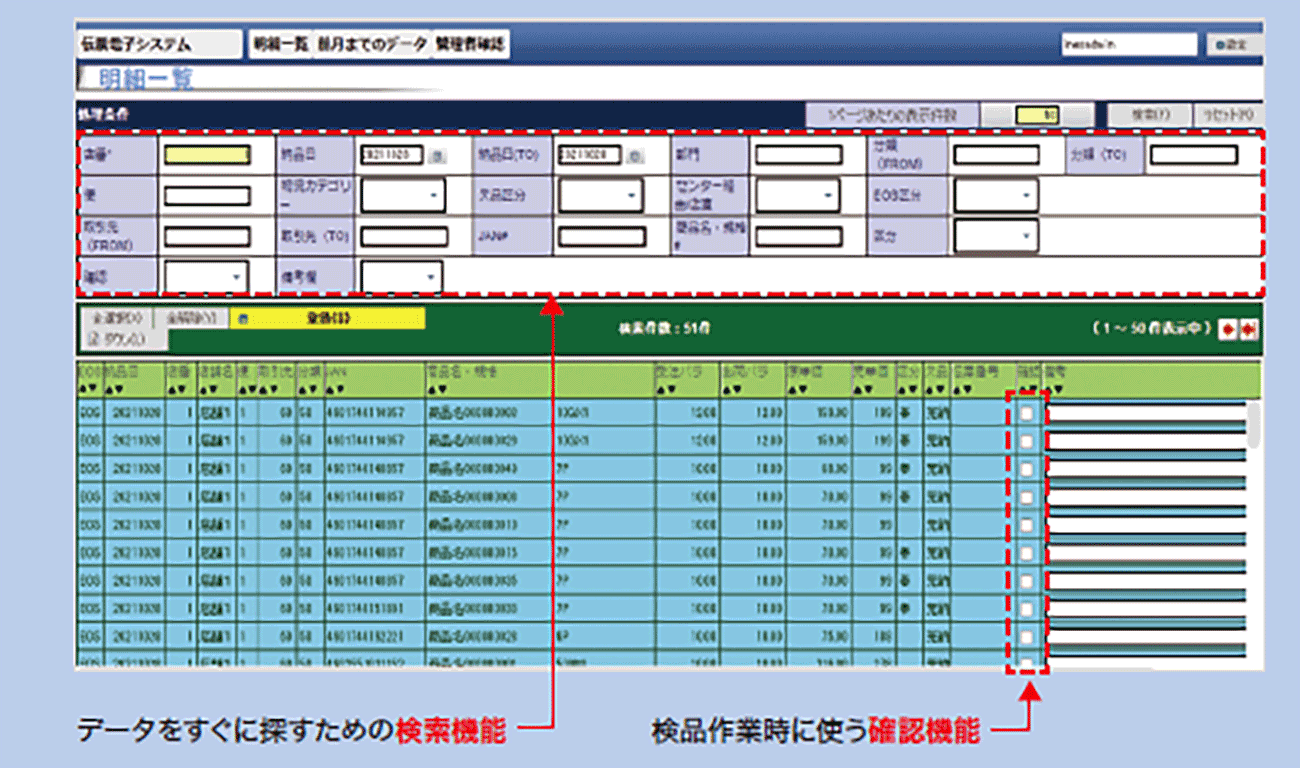Tick the 確認 checkbox in the fifth data row
Screen dimensions: 1300x768
pos(1027,524)
